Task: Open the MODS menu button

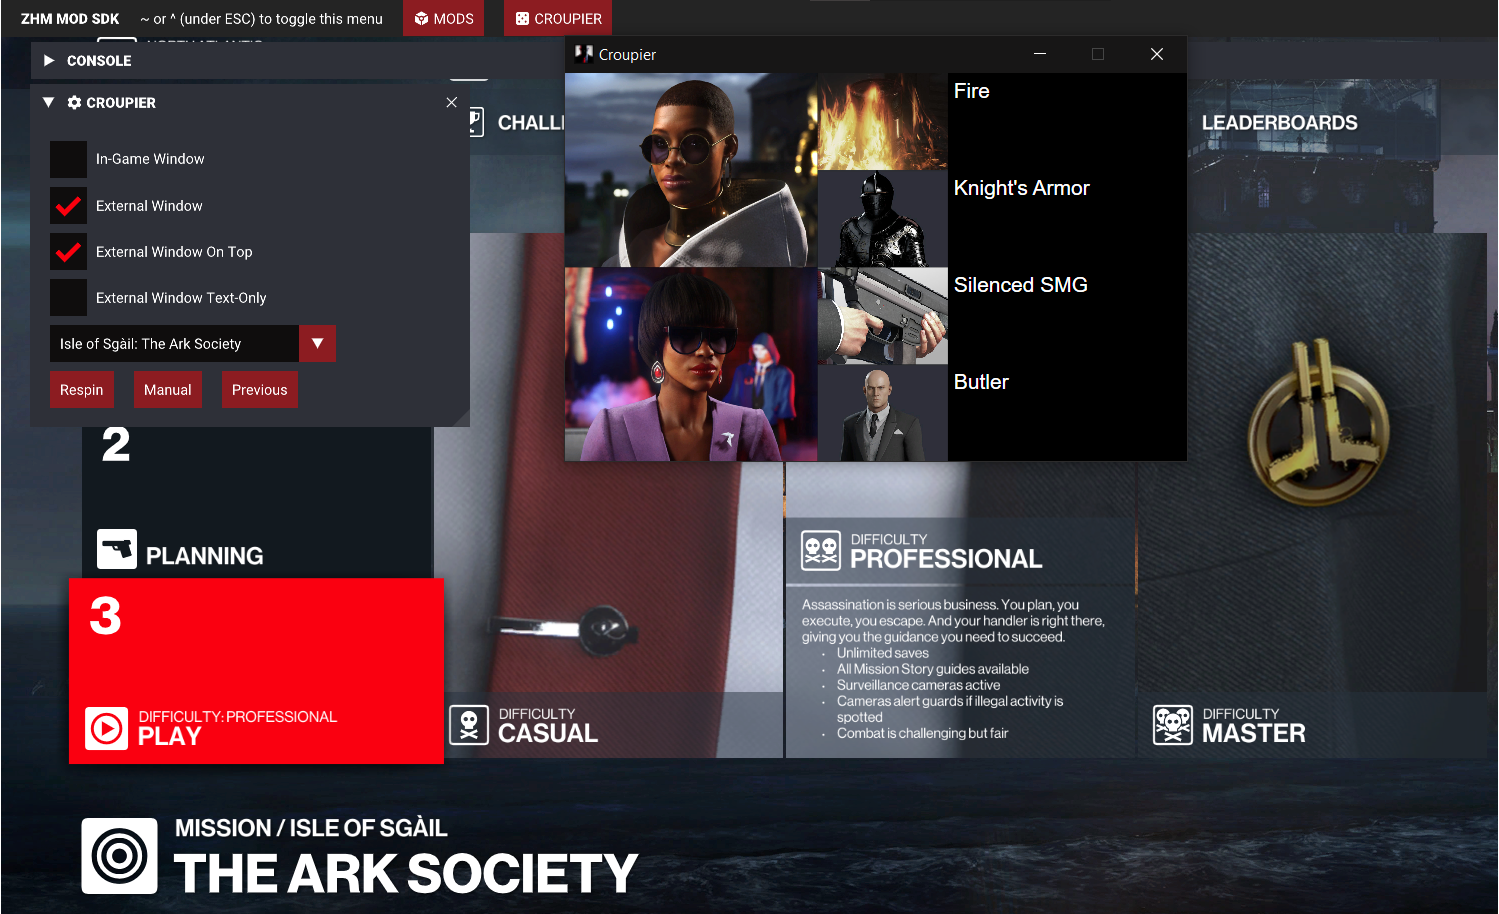Action: tap(443, 18)
